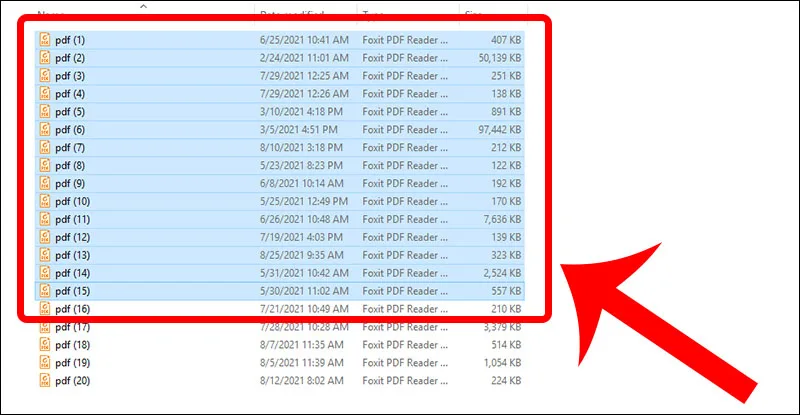Select the pdf (18) file icon

click(x=45, y=345)
